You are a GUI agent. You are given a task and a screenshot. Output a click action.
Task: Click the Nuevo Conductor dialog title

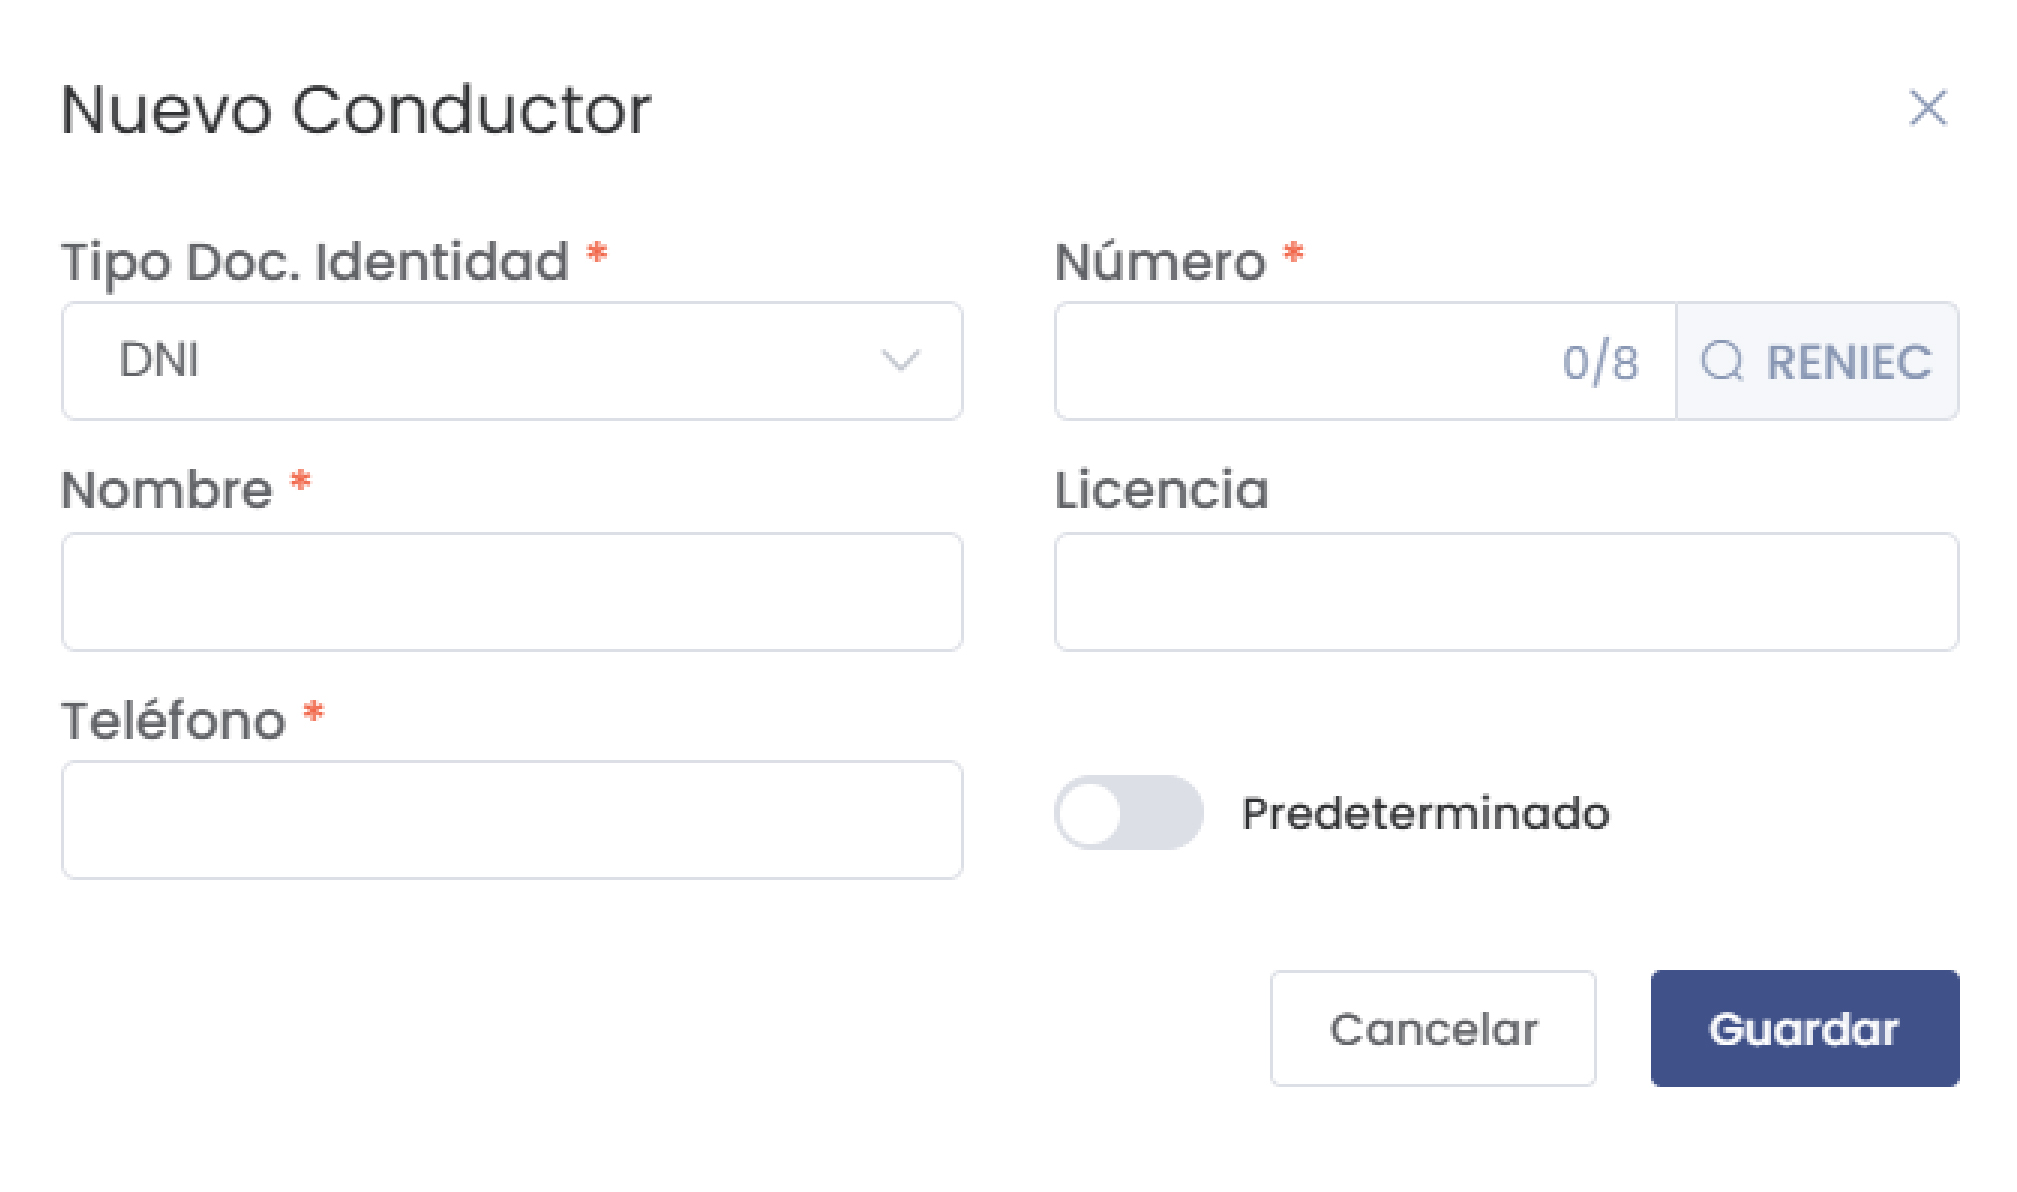tap(357, 110)
